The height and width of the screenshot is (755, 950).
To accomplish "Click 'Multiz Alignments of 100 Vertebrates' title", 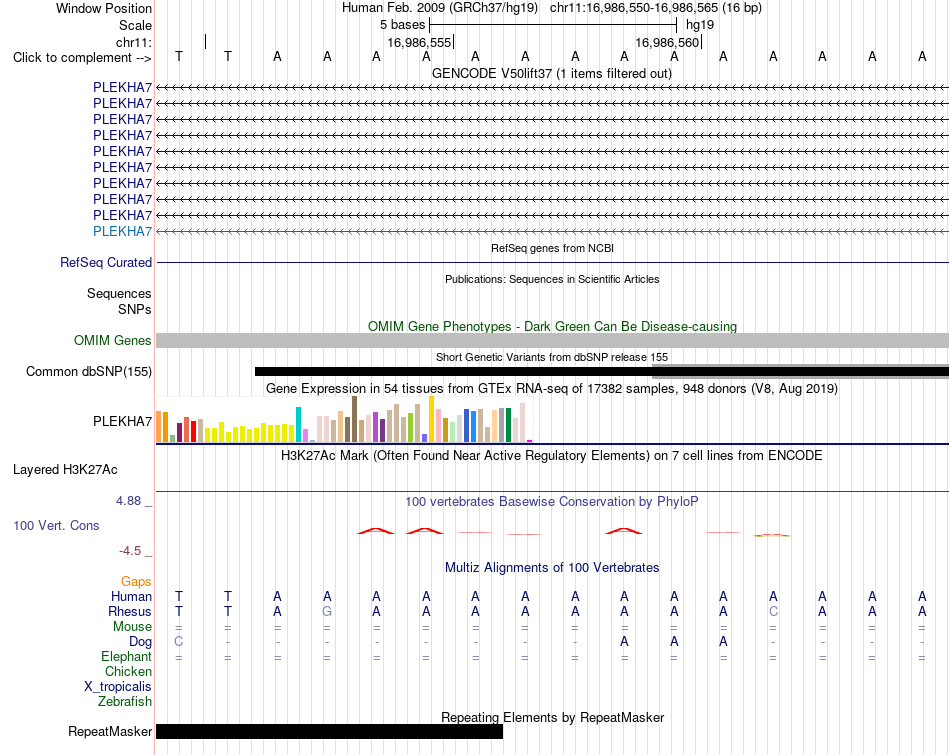I will point(552,567).
